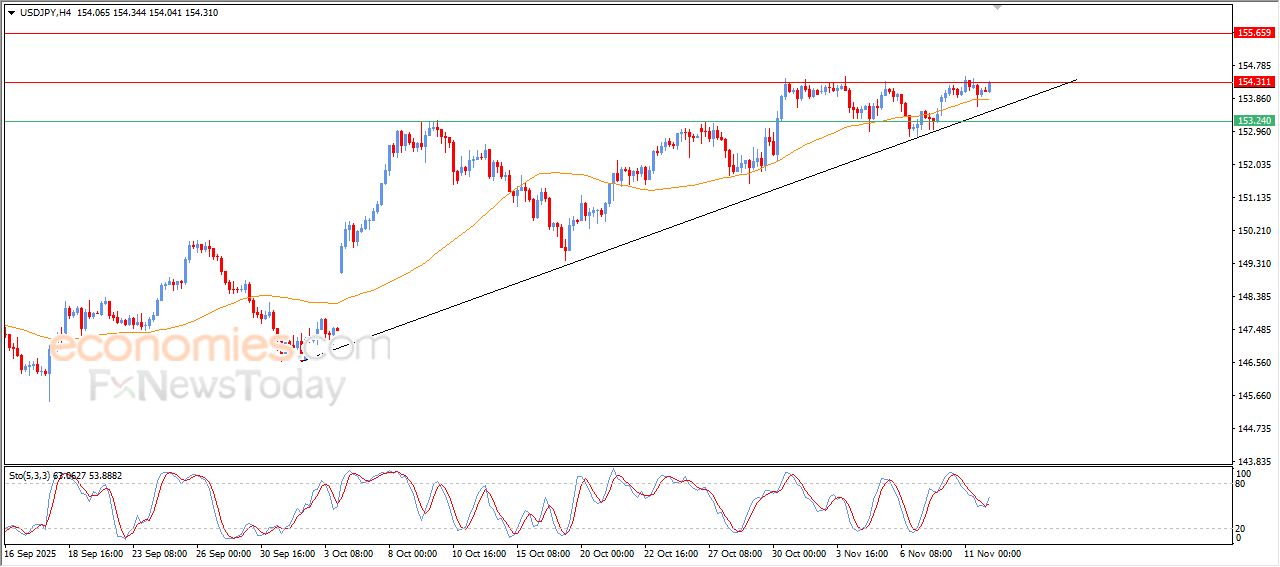
Task: Click the 30 Oct 00:00 time axis label
Action: (x=800, y=553)
